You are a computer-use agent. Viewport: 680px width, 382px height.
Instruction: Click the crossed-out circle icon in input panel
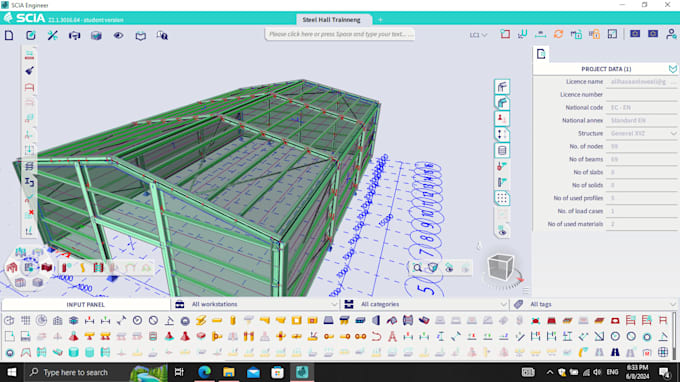pos(153,320)
